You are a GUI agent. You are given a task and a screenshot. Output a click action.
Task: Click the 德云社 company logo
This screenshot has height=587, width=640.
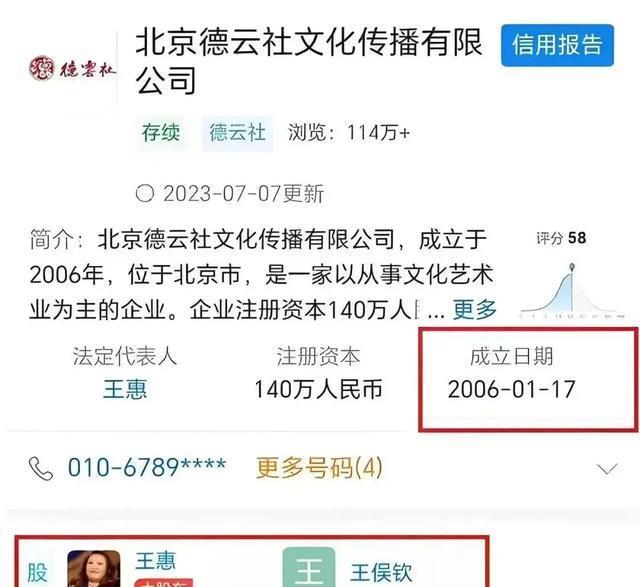(72, 68)
